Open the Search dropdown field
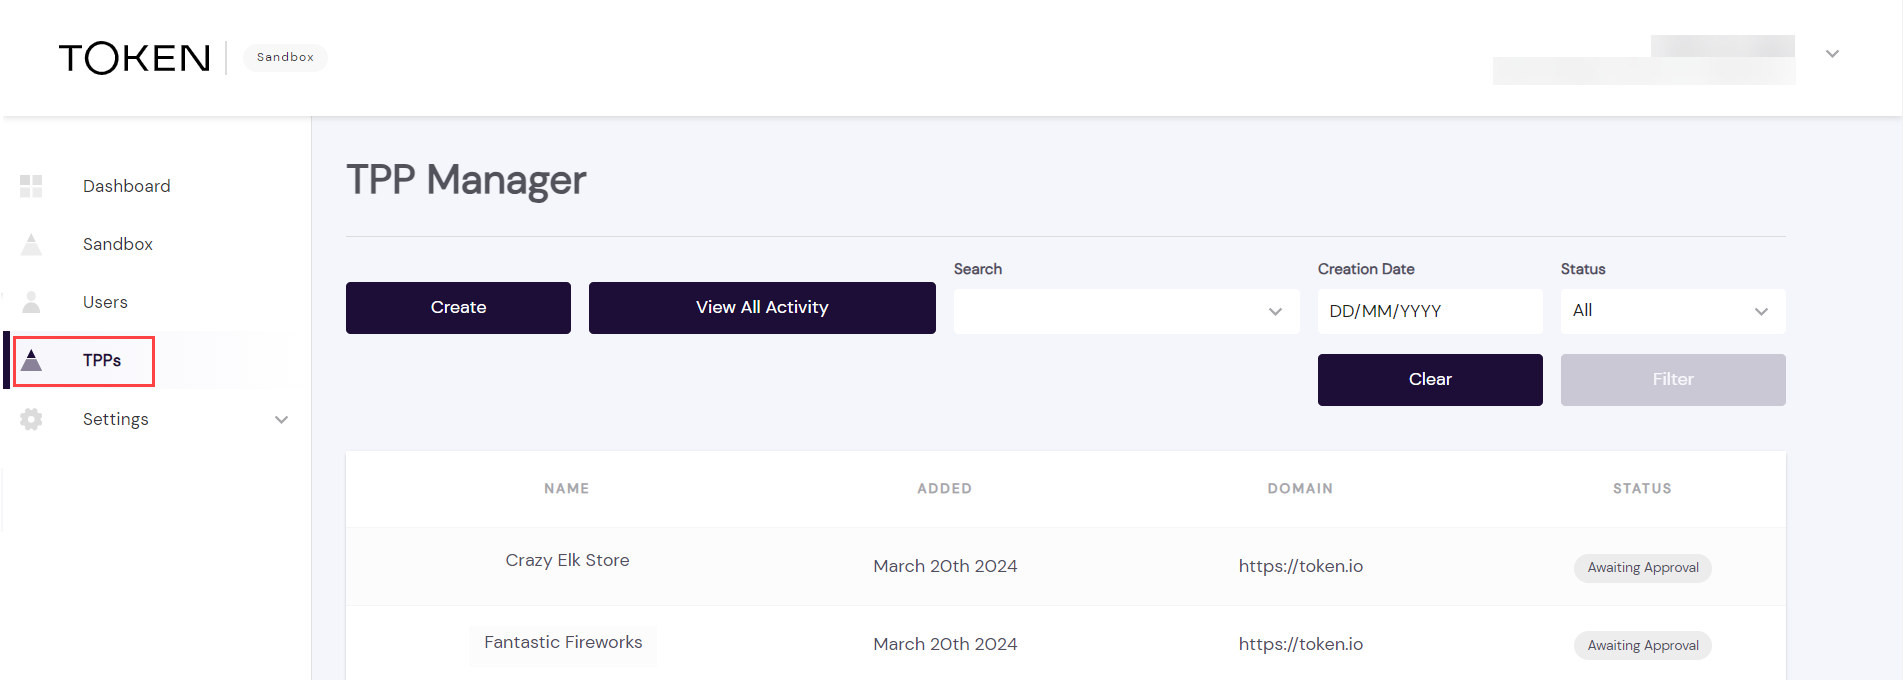Screen dimensions: 1903x680 click(x=1126, y=311)
